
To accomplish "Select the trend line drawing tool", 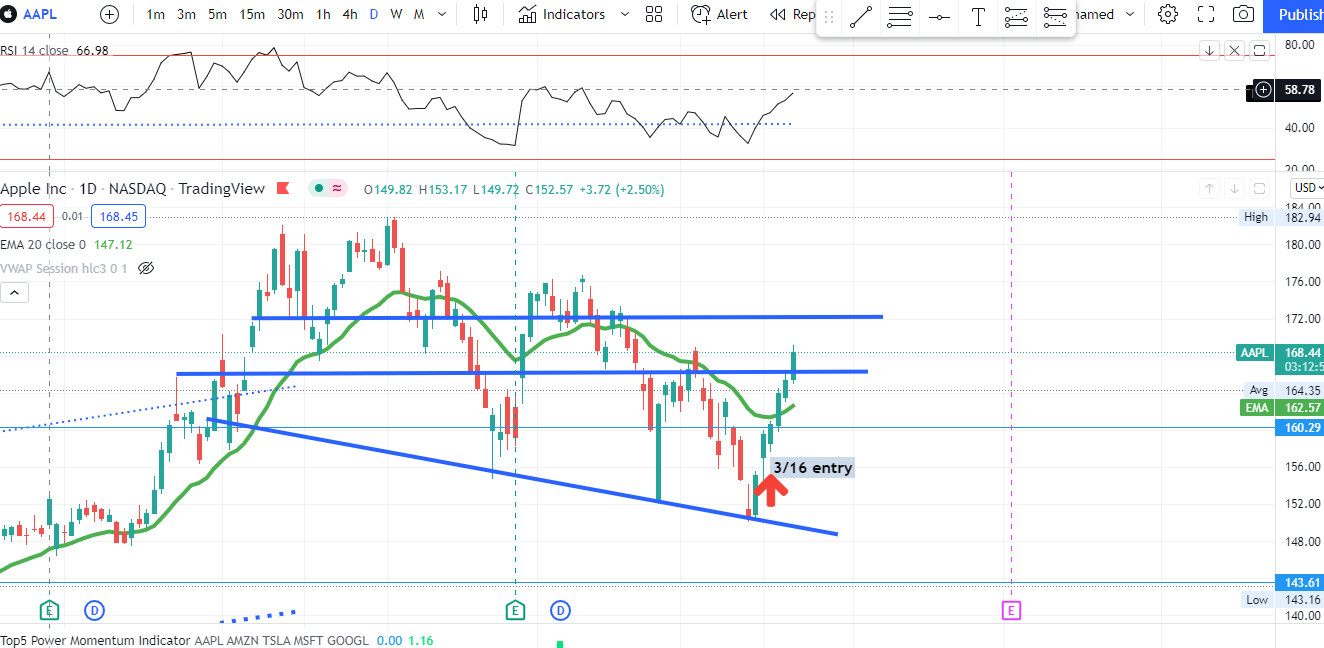I will [x=861, y=16].
